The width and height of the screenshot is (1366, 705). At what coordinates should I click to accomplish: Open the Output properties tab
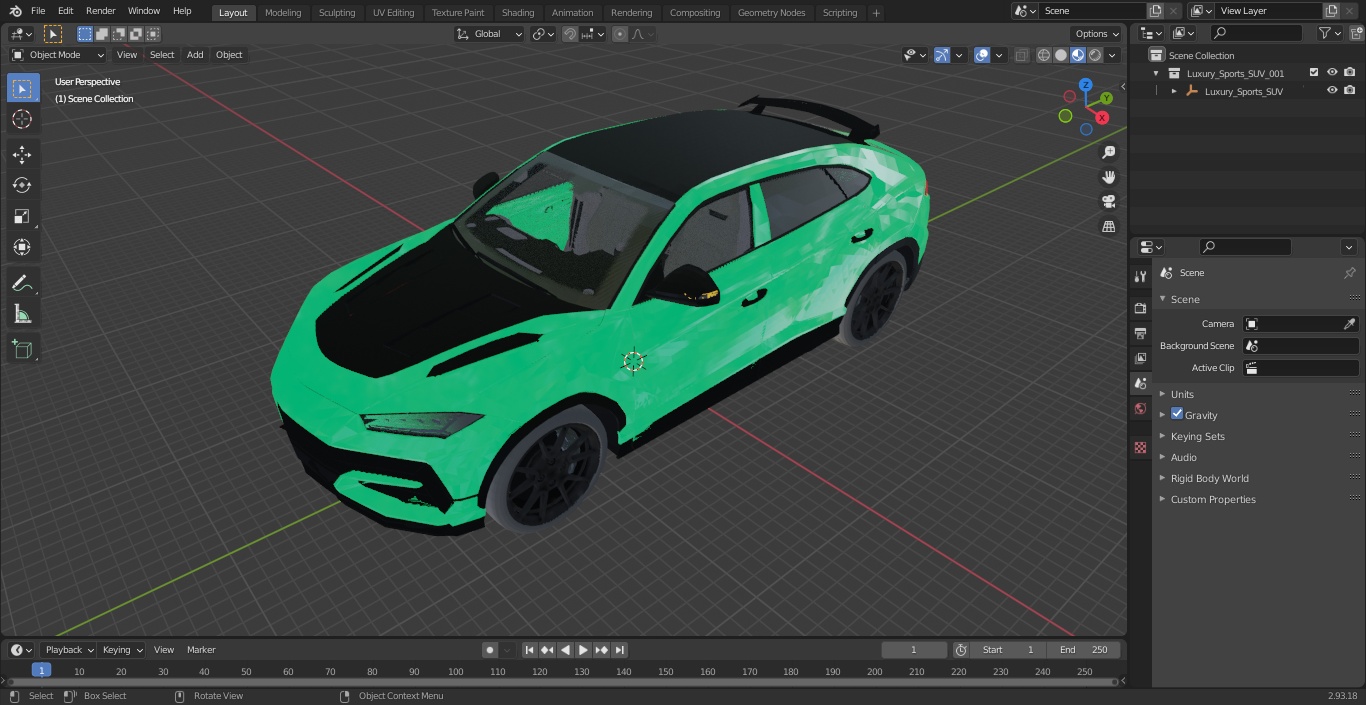click(x=1140, y=333)
